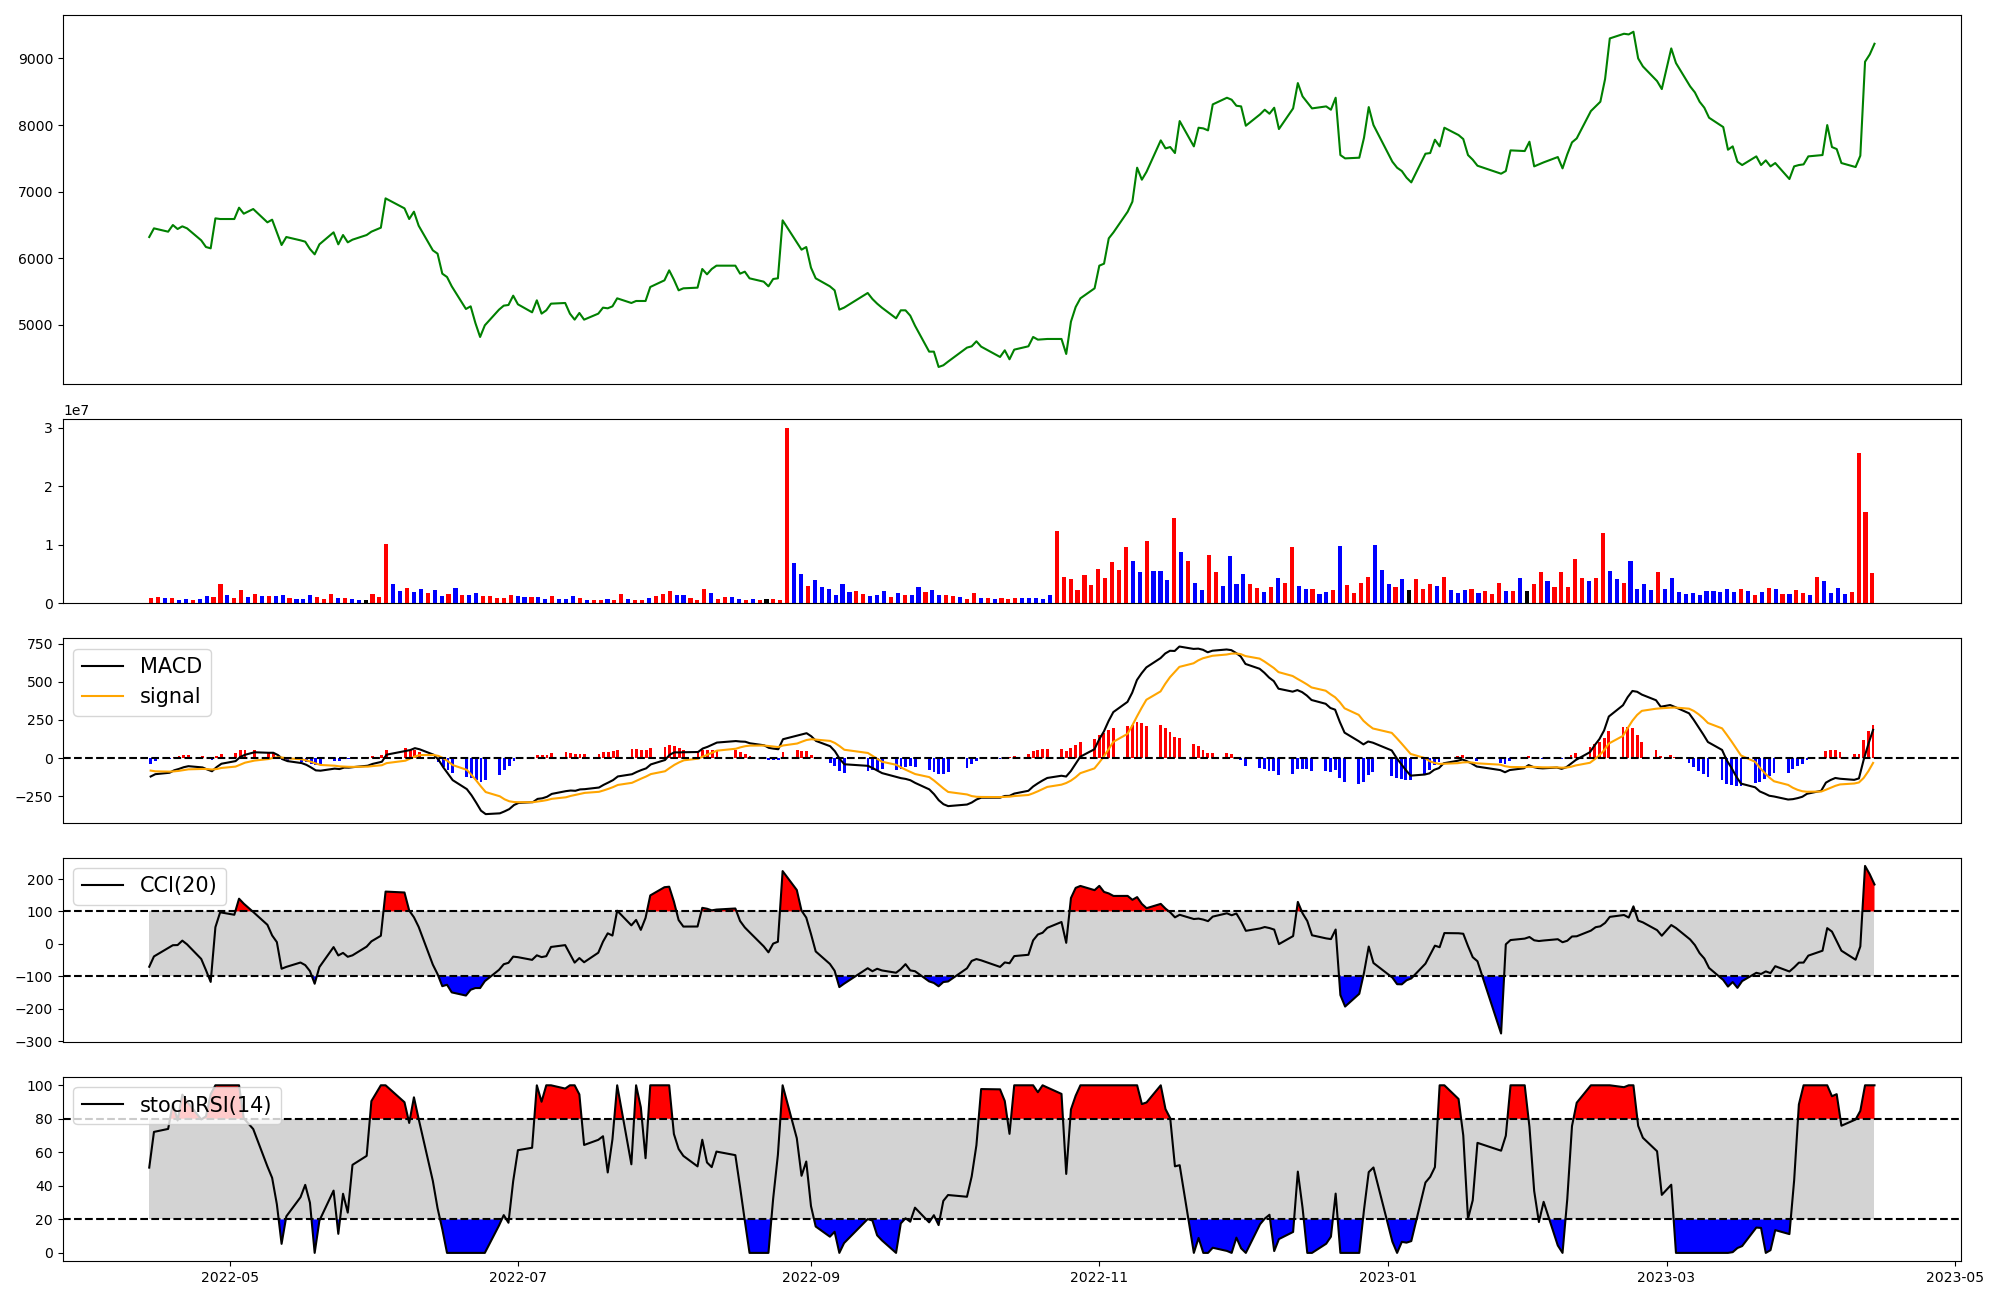Click the 9000 price axis label
This screenshot has height=1300, width=2000.
click(x=36, y=59)
